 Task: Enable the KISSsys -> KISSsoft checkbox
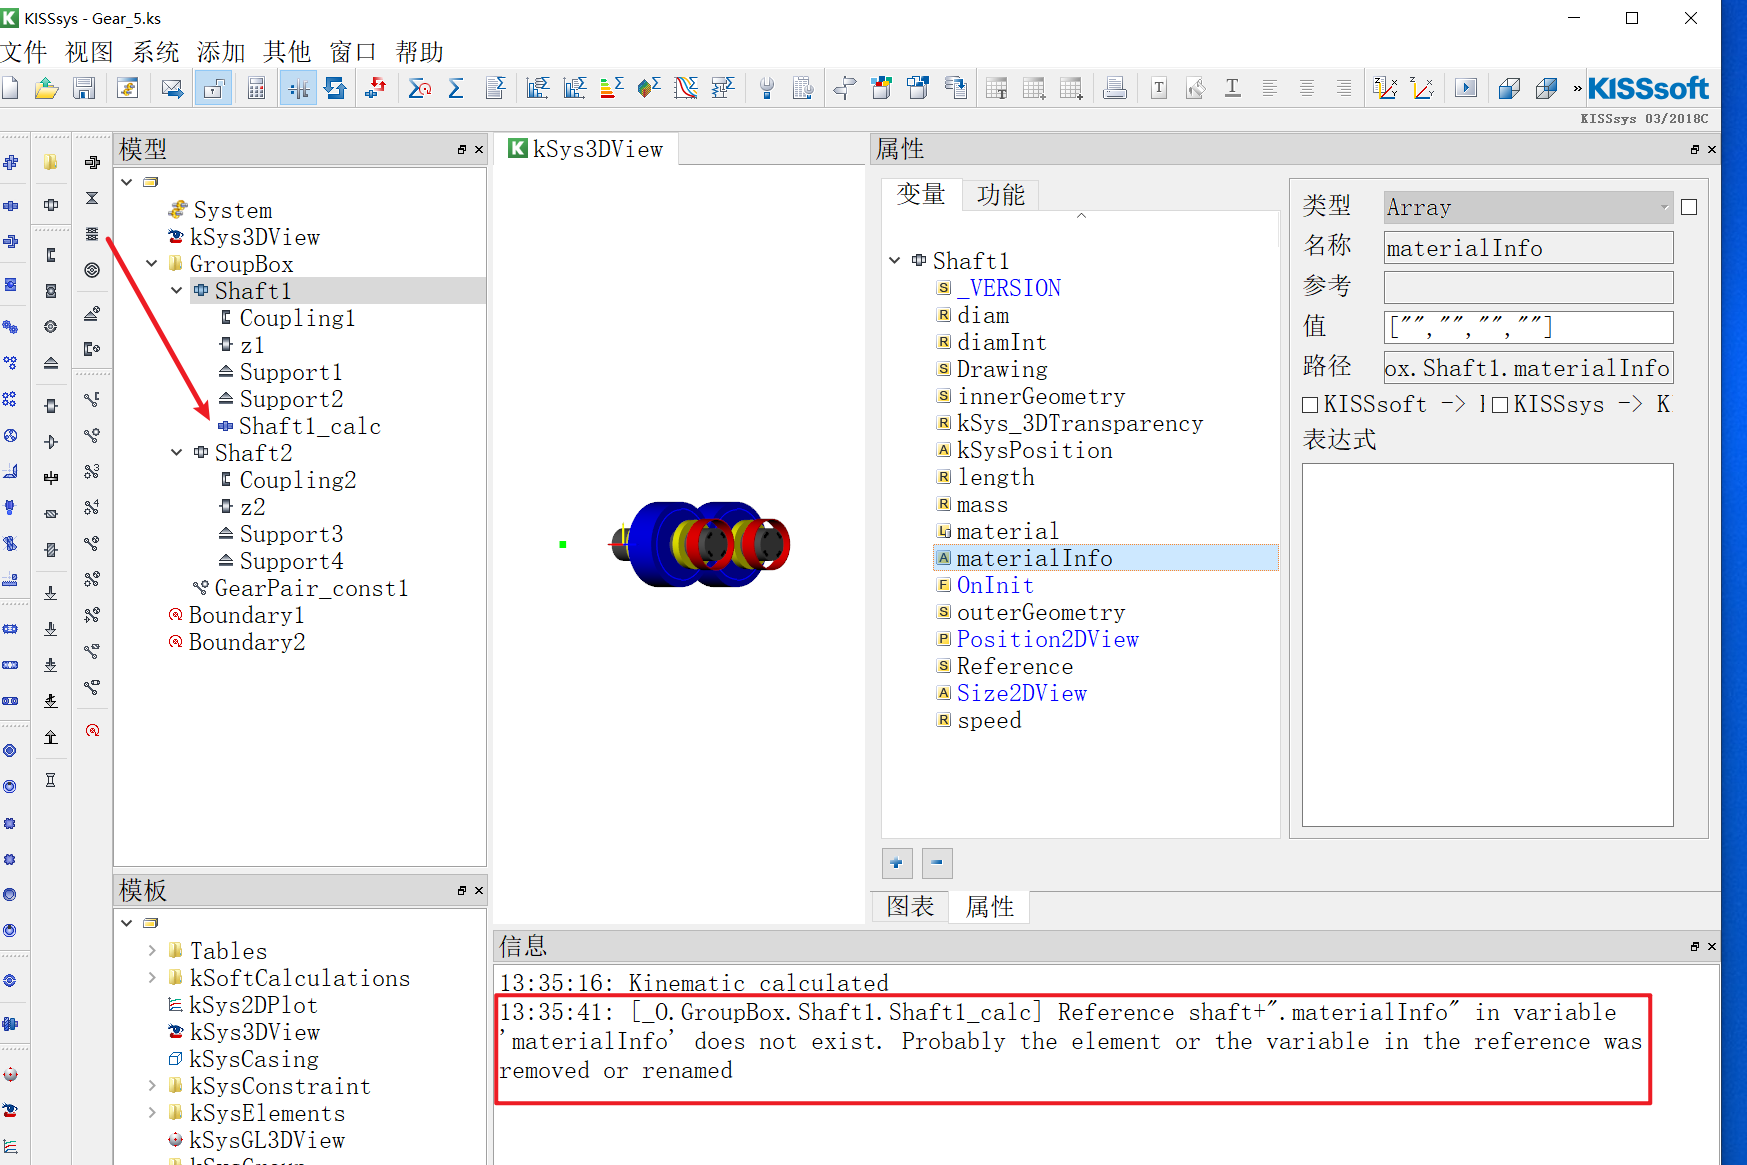click(x=1500, y=405)
